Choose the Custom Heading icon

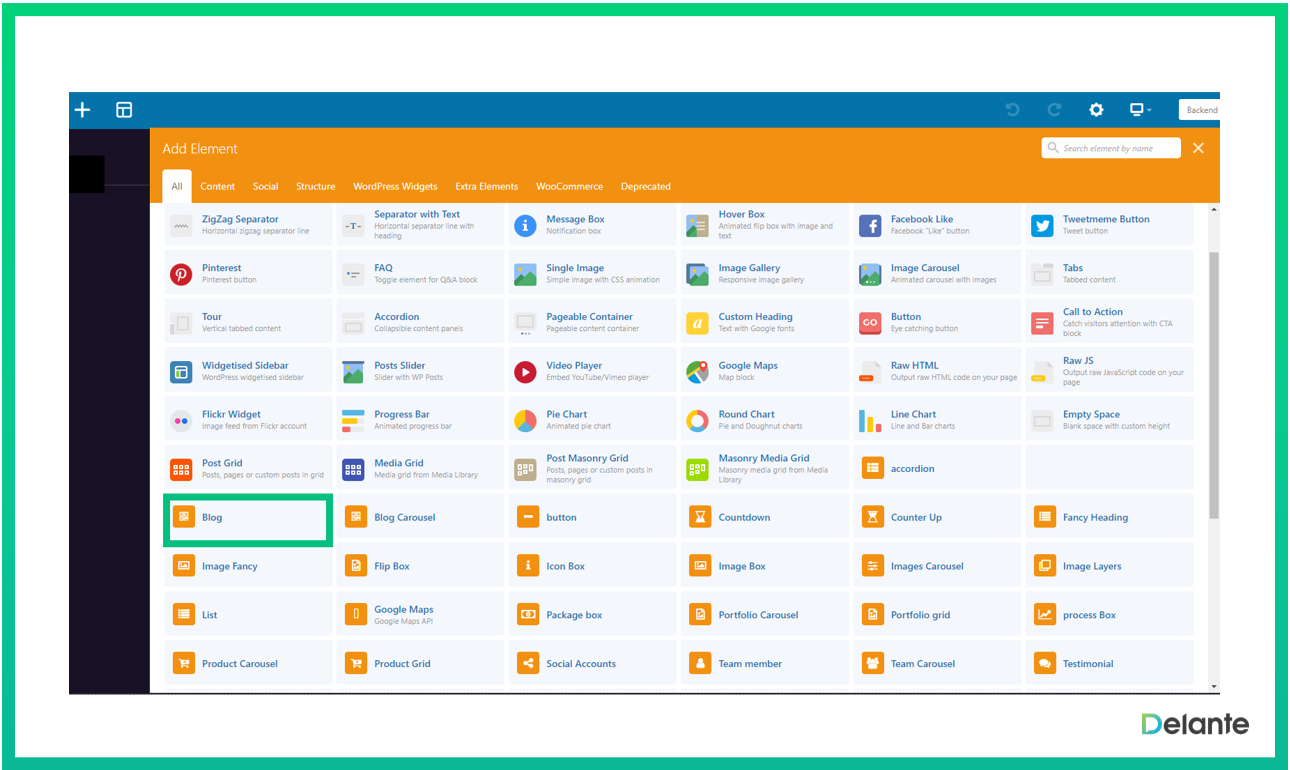coord(697,323)
